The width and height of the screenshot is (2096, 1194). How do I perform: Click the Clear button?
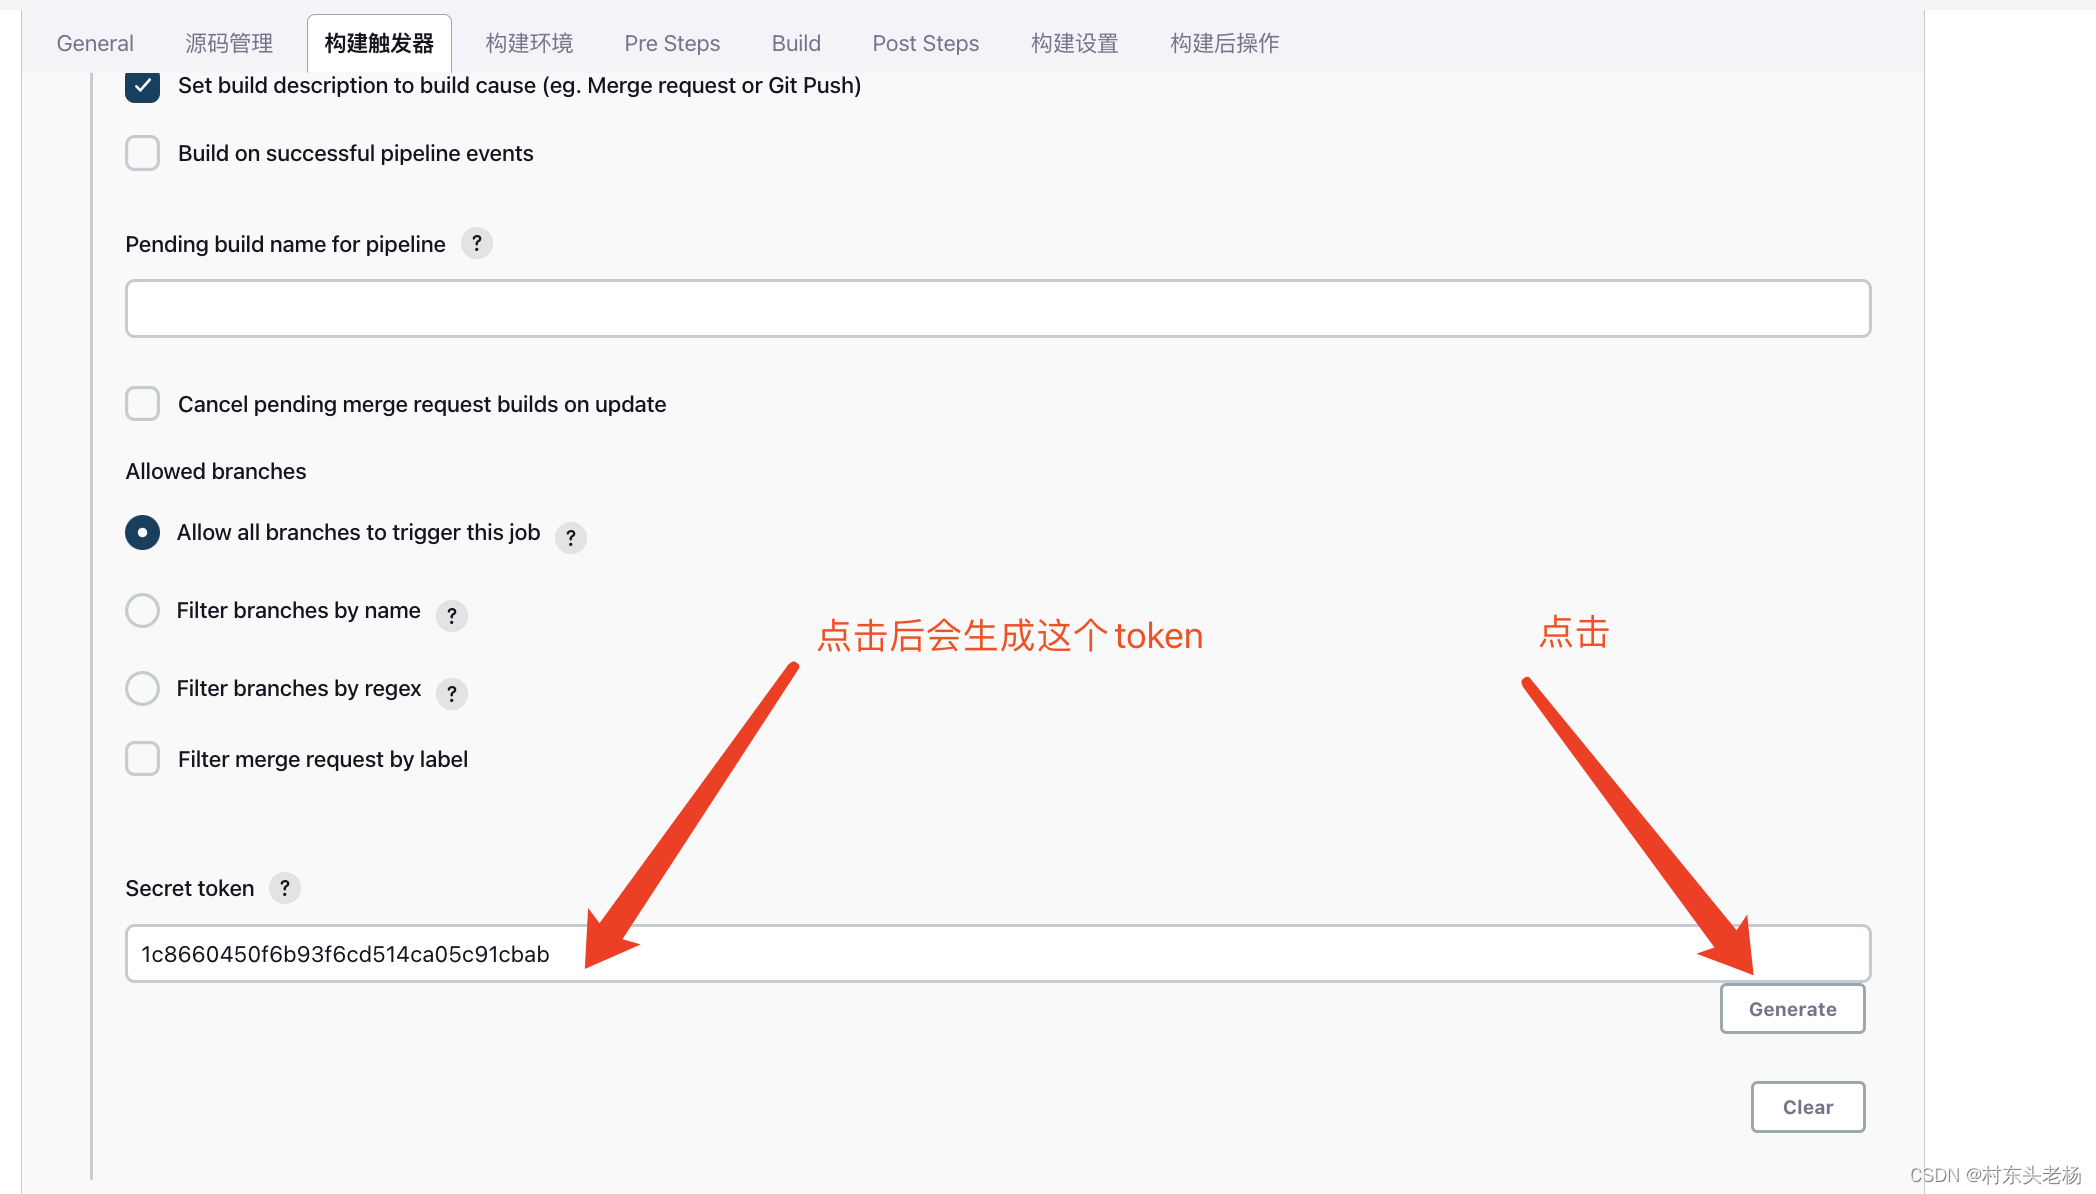1807,1106
